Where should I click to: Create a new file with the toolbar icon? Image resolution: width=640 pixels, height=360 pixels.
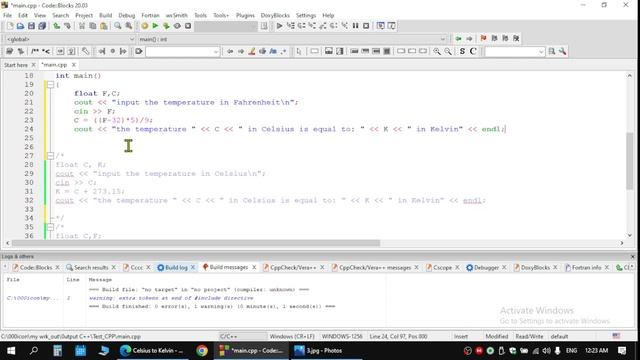click(x=9, y=26)
